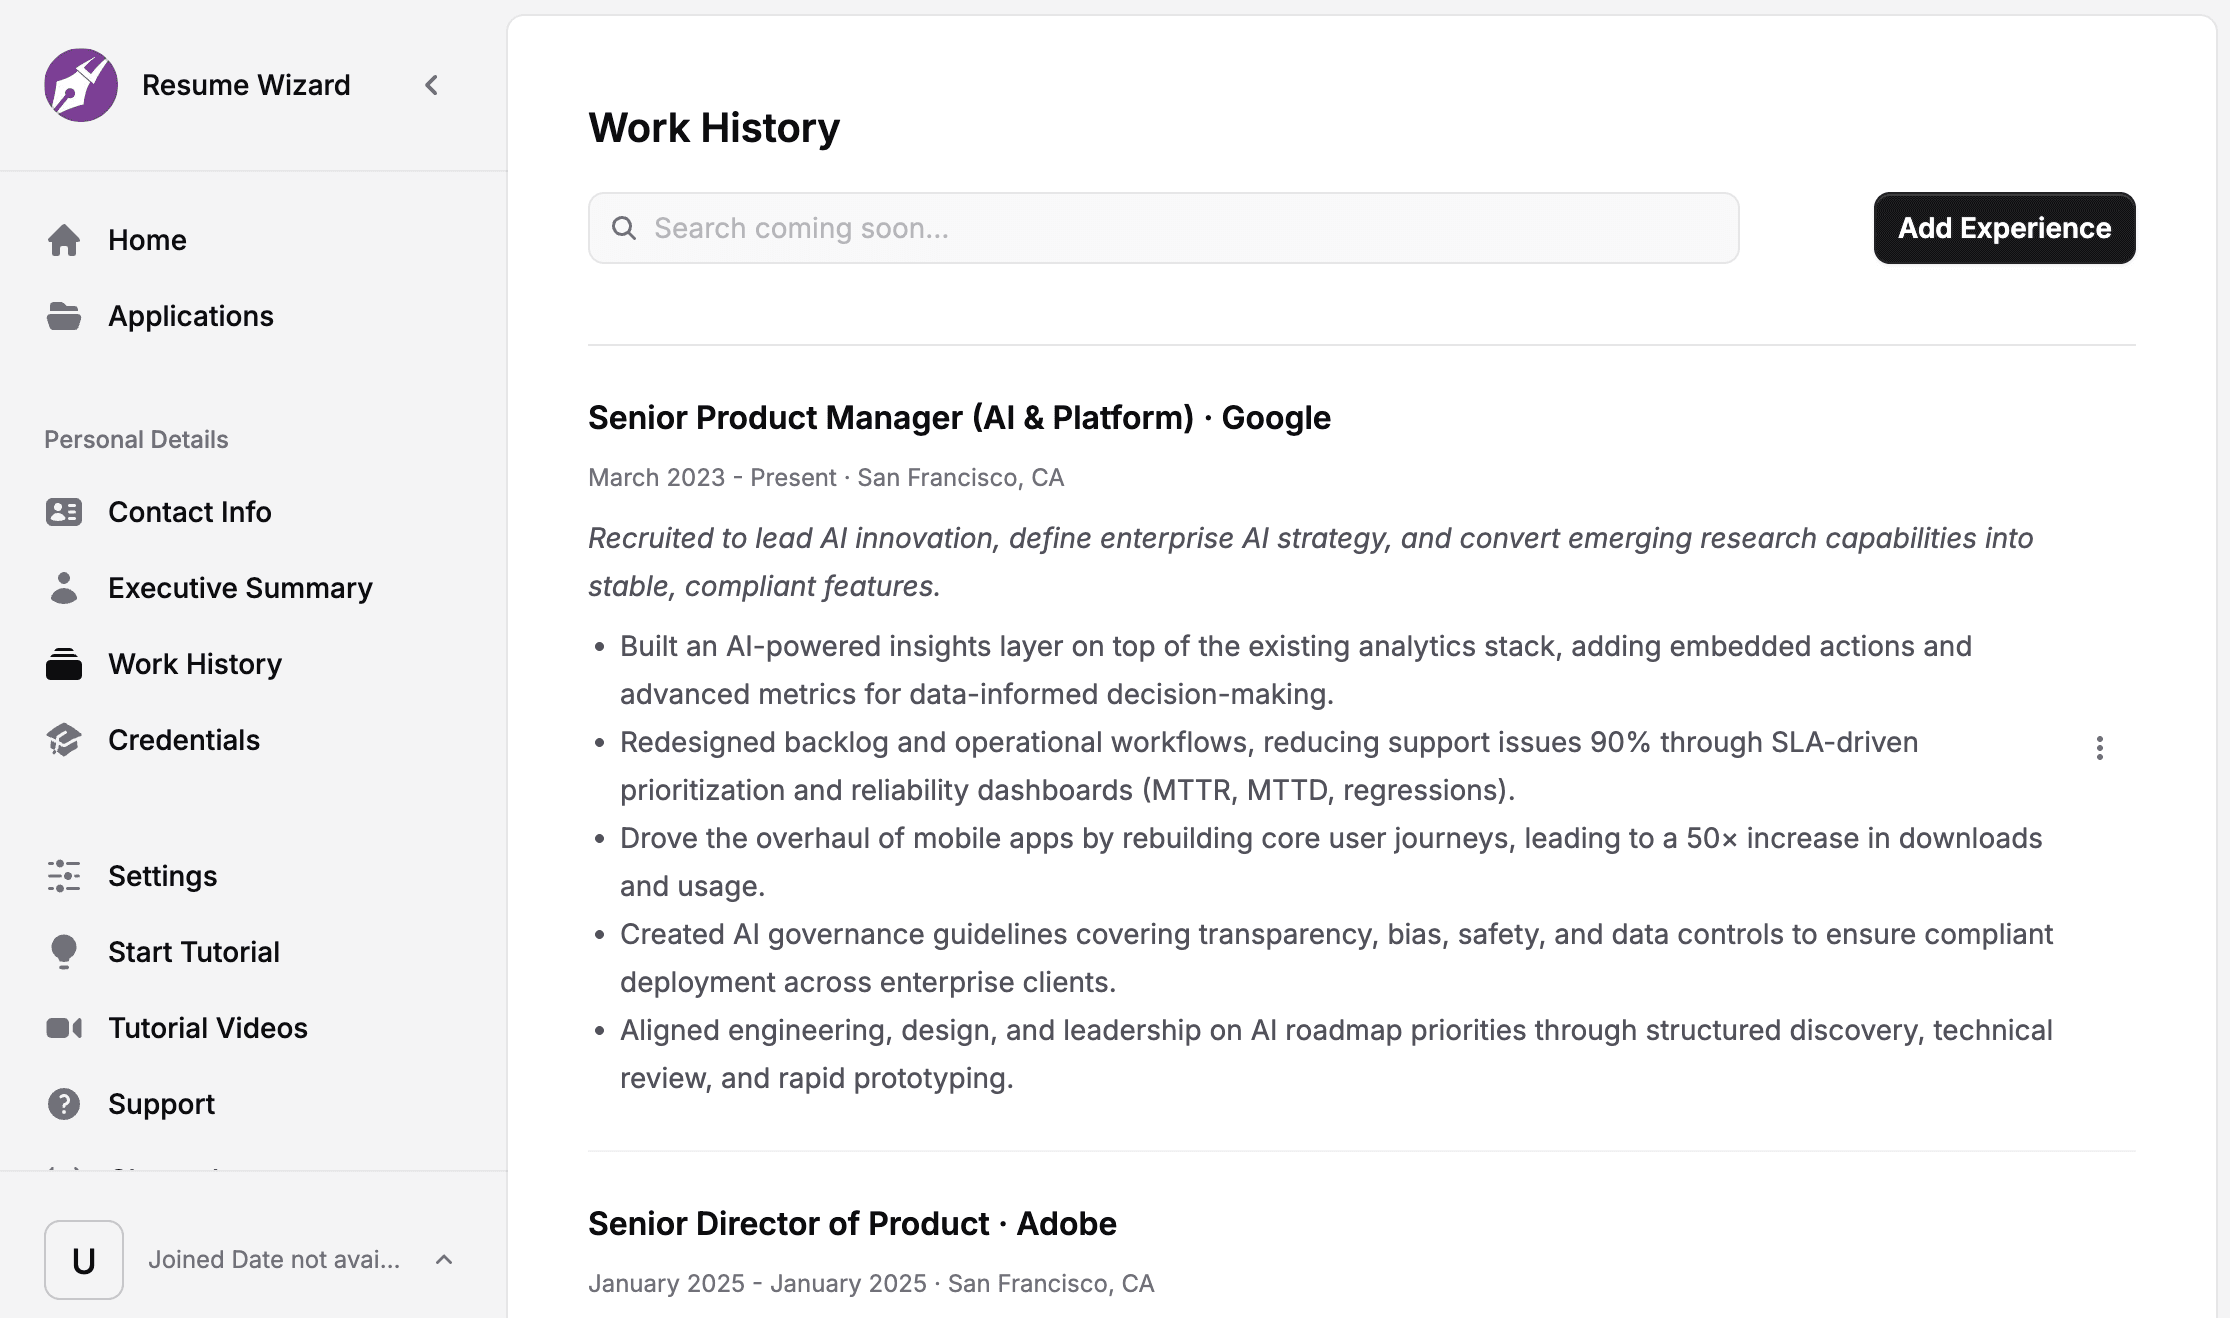Image resolution: width=2230 pixels, height=1318 pixels.
Task: Click the Add Experience button
Action: [2005, 228]
